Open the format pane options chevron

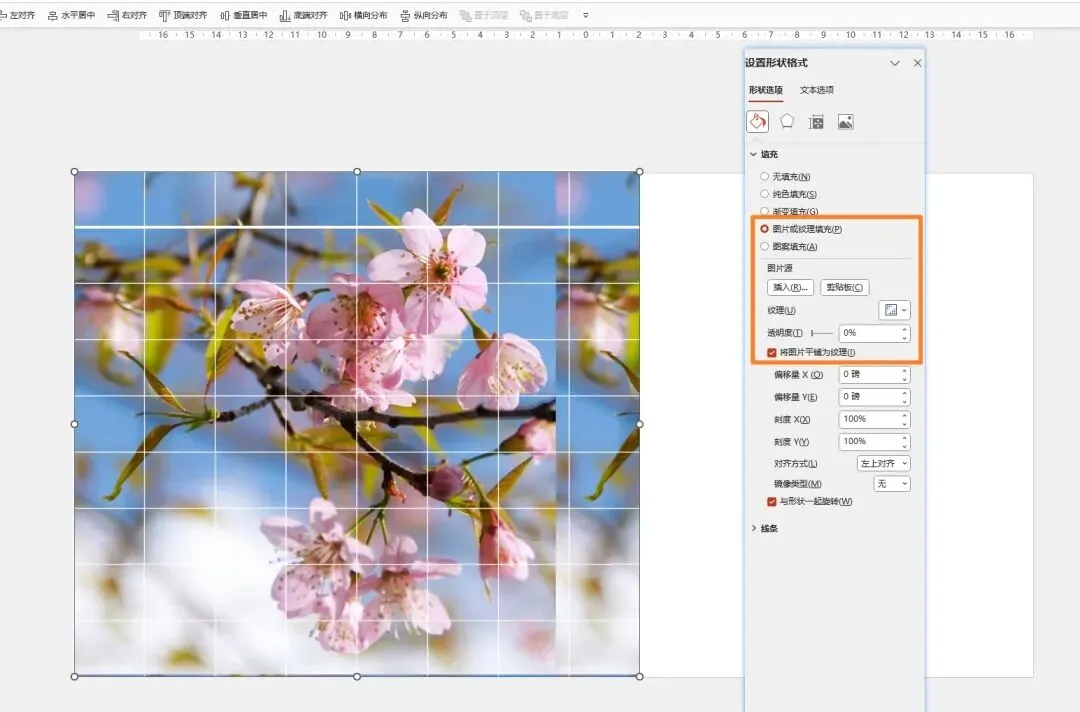[x=895, y=63]
